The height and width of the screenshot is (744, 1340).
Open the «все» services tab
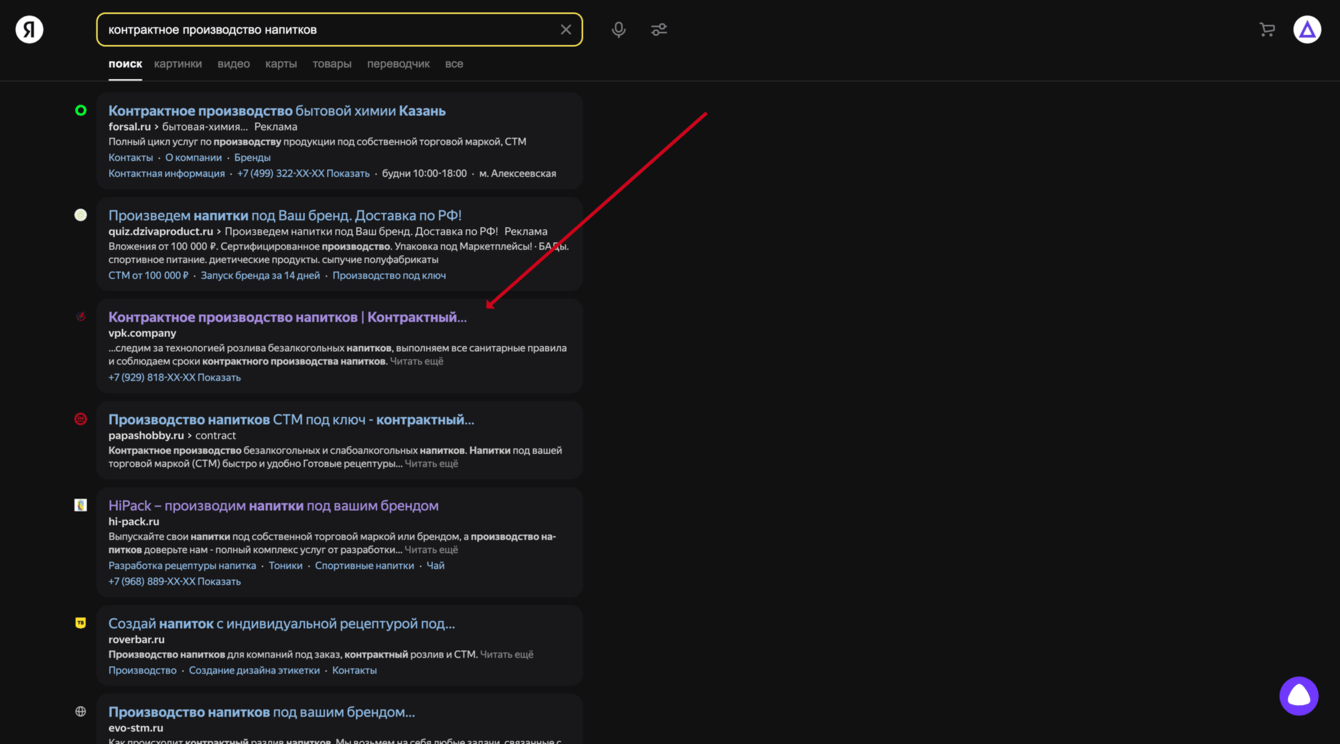pos(454,64)
